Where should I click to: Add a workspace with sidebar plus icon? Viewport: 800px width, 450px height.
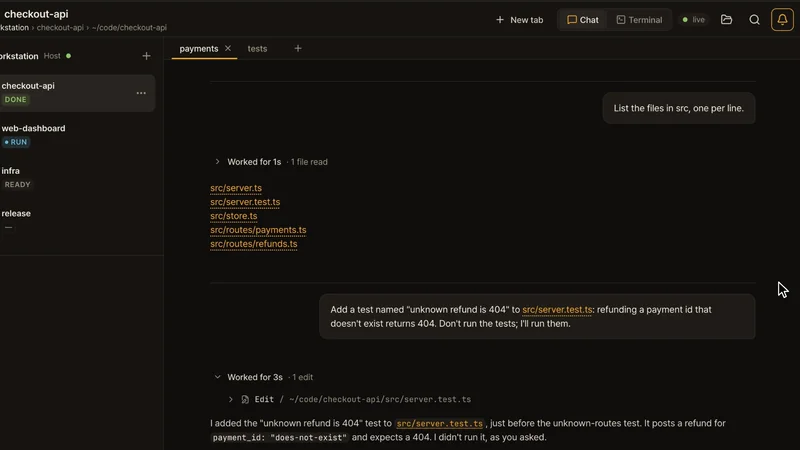point(146,56)
